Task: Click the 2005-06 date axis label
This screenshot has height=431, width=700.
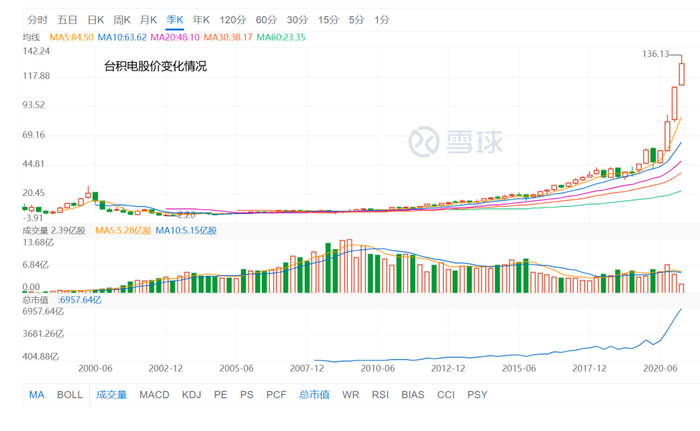Action: [x=236, y=368]
